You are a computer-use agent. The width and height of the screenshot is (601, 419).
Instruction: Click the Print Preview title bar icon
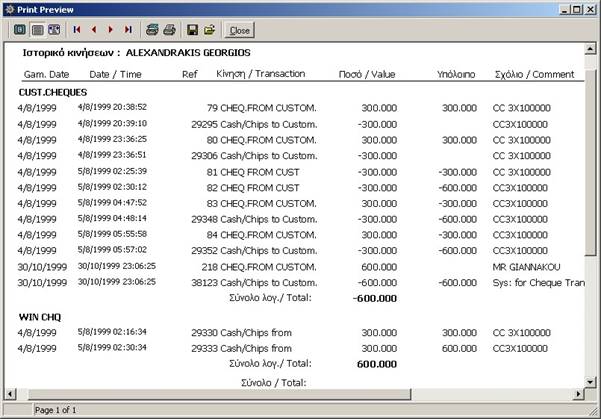[x=10, y=9]
